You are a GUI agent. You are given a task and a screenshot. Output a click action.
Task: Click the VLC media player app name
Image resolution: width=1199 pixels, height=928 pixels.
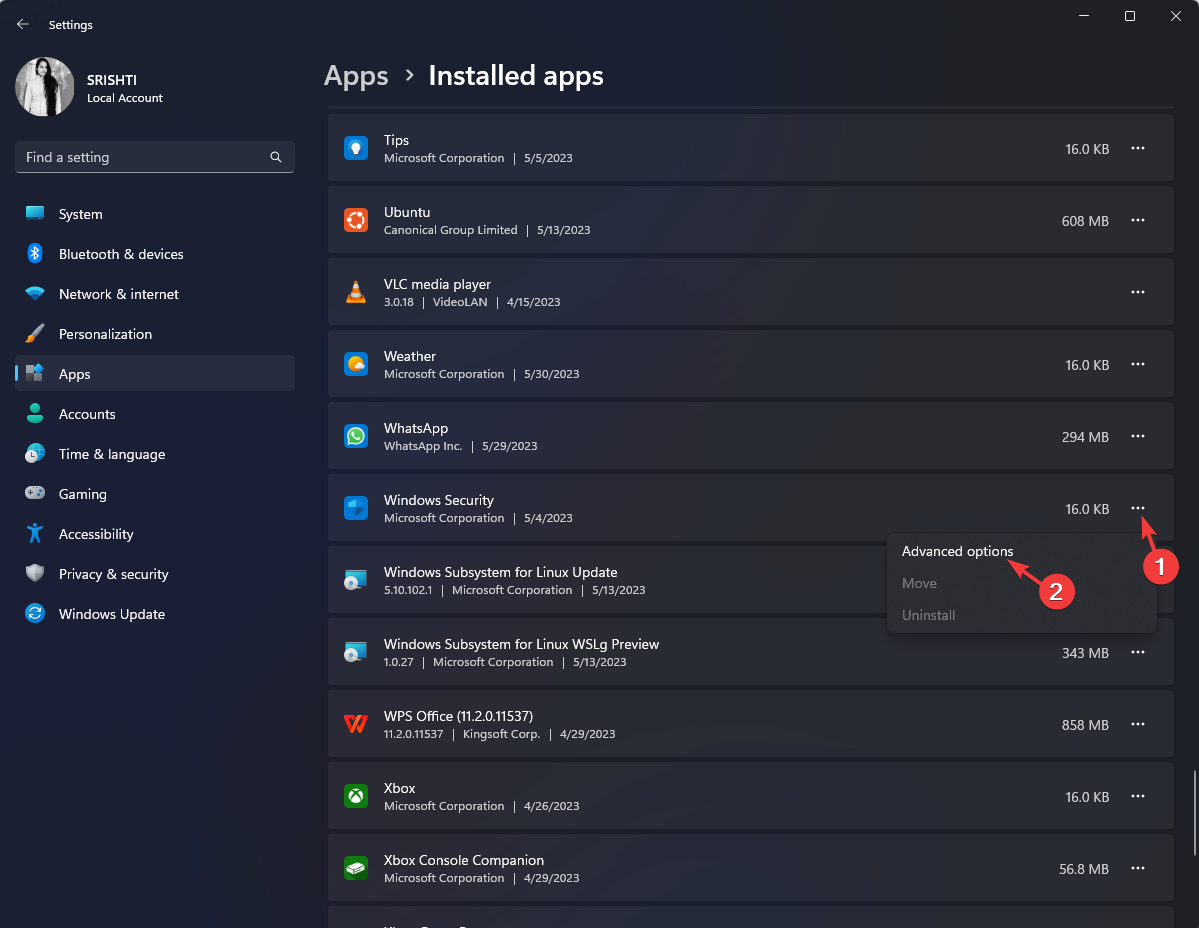tap(437, 284)
